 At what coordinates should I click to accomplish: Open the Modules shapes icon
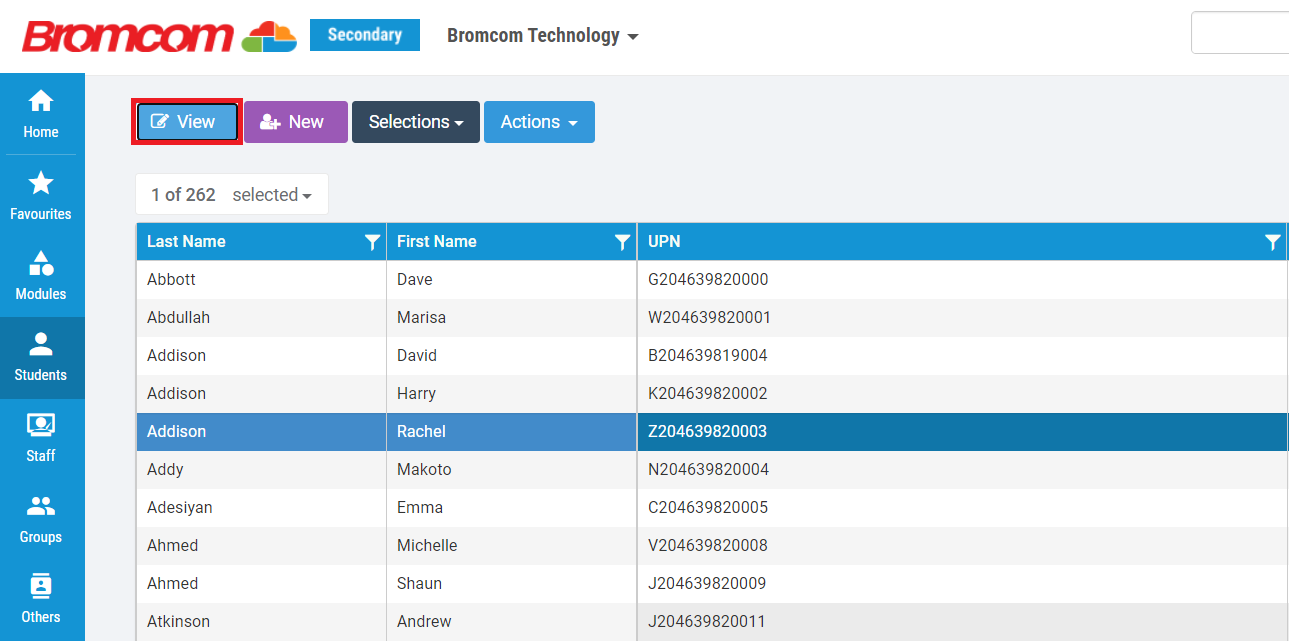[41, 264]
